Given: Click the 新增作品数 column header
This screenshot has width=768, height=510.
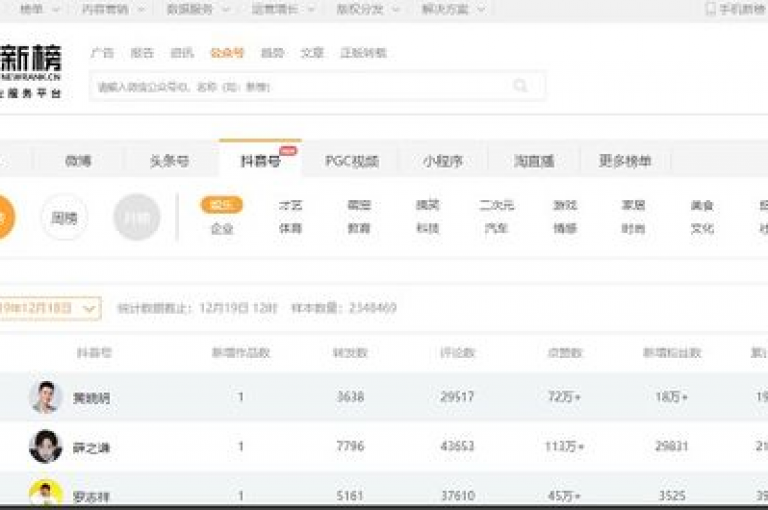Looking at the screenshot, I should pyautogui.click(x=241, y=353).
